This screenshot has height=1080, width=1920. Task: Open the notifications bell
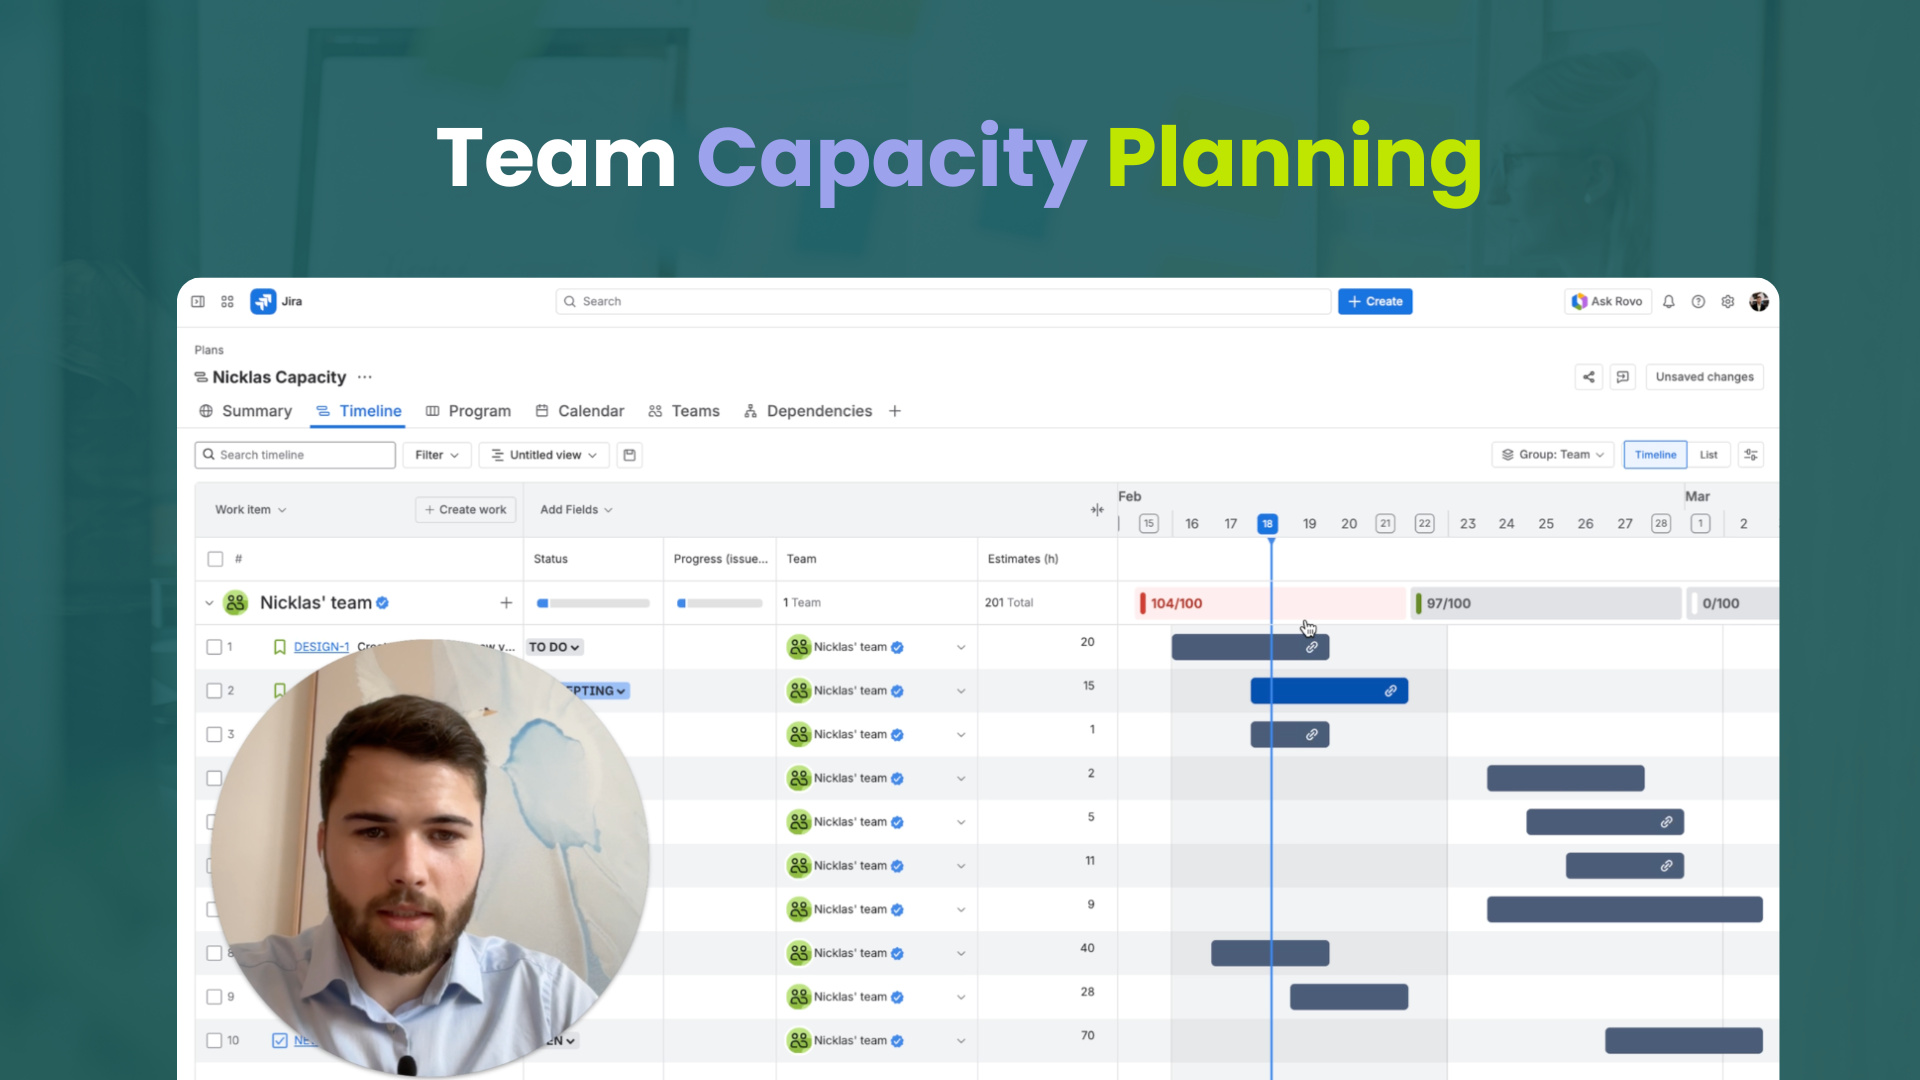(x=1669, y=301)
